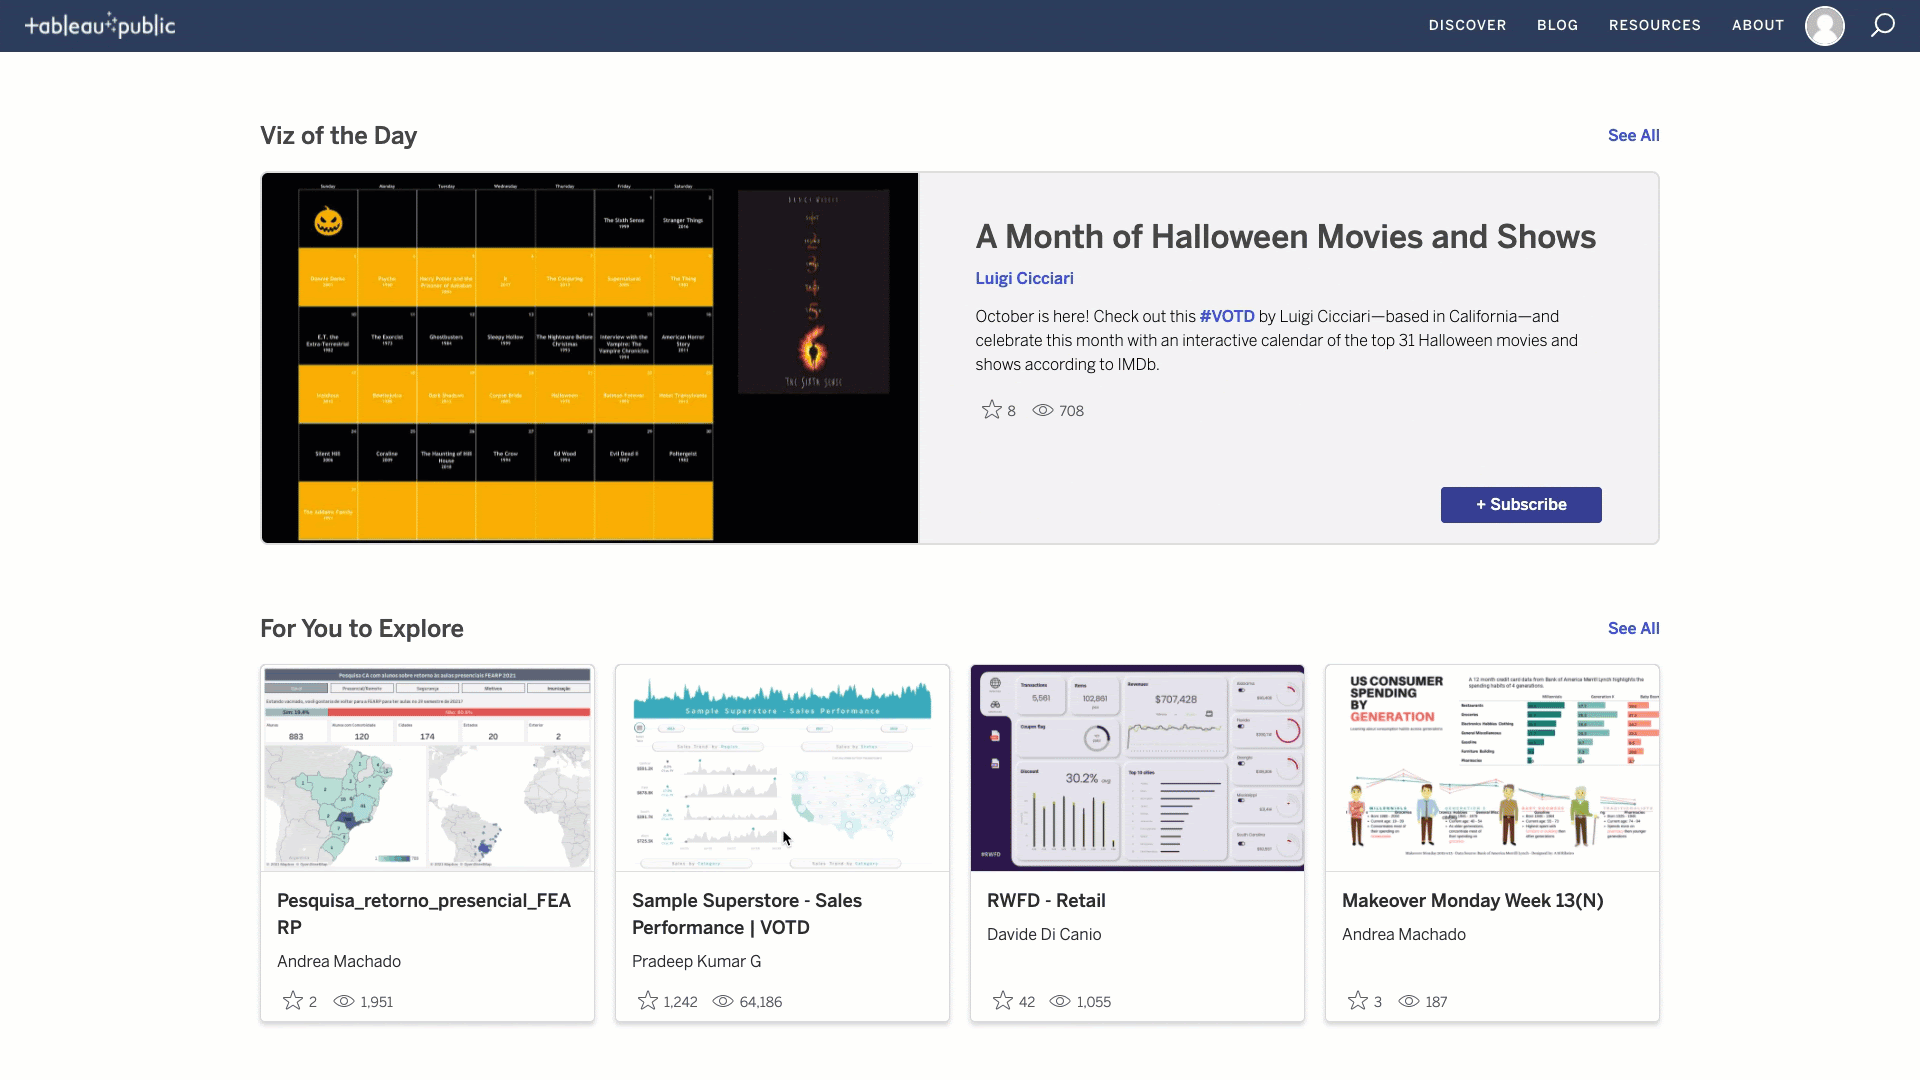The width and height of the screenshot is (1920, 1080).
Task: Open the RWFD Retail dashboard thumbnail
Action: 1137,768
